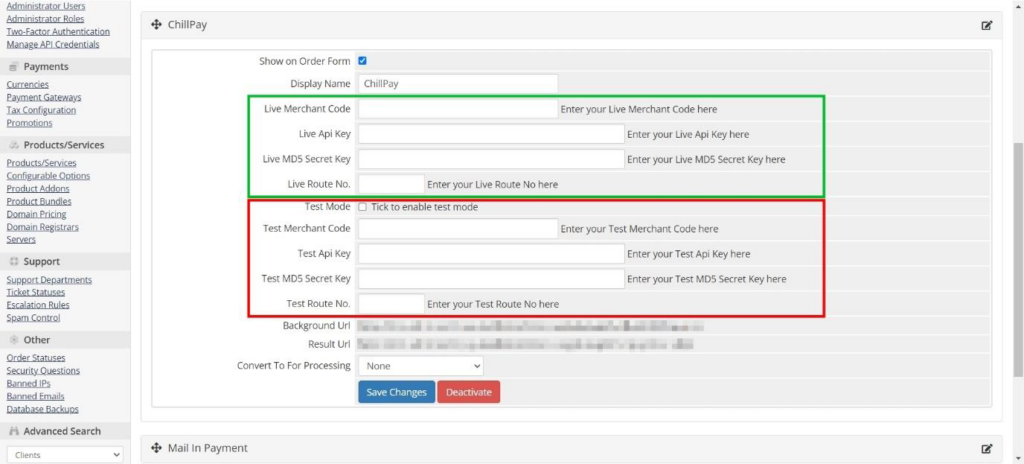Screen dimensions: 1024x464
Task: Open the Manage API Credentials link
Action: pyautogui.click(x=53, y=44)
